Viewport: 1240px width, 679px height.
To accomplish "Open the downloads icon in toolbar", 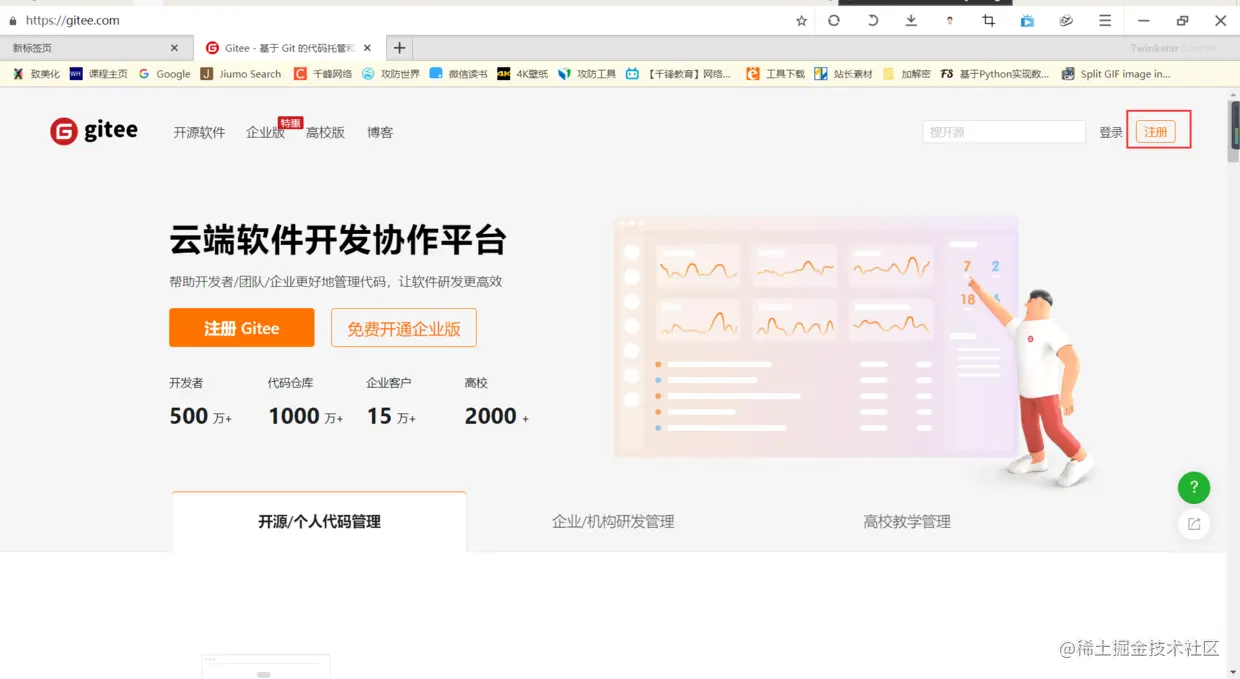I will point(911,21).
